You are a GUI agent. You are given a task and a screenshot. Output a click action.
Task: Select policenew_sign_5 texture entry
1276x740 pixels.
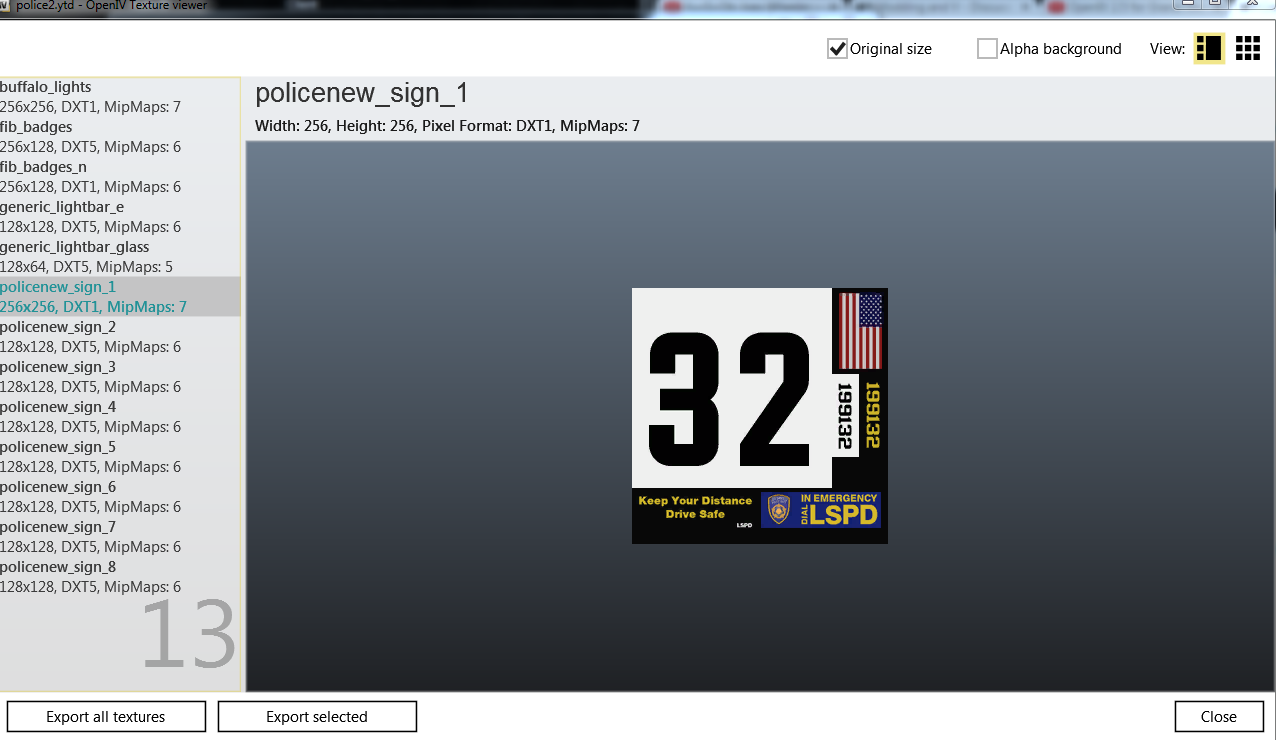tap(120, 457)
